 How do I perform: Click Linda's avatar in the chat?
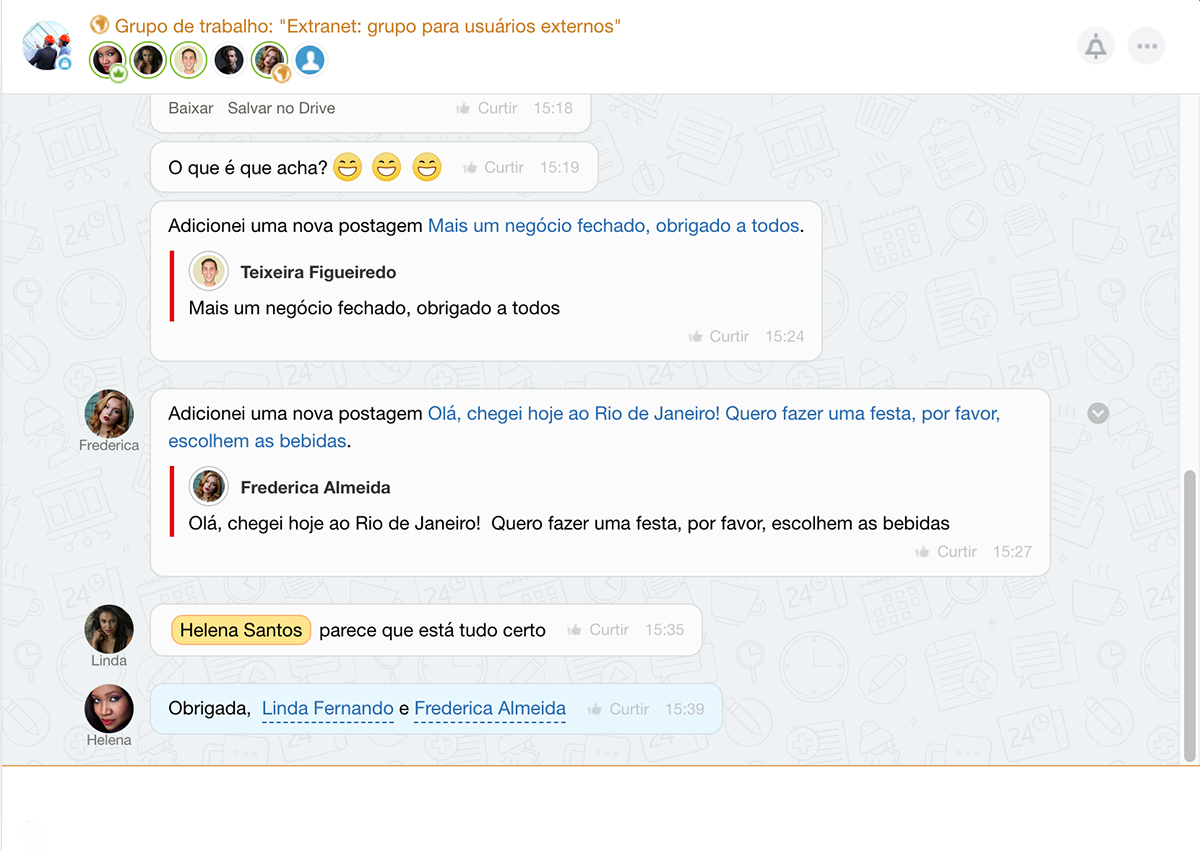click(x=109, y=629)
